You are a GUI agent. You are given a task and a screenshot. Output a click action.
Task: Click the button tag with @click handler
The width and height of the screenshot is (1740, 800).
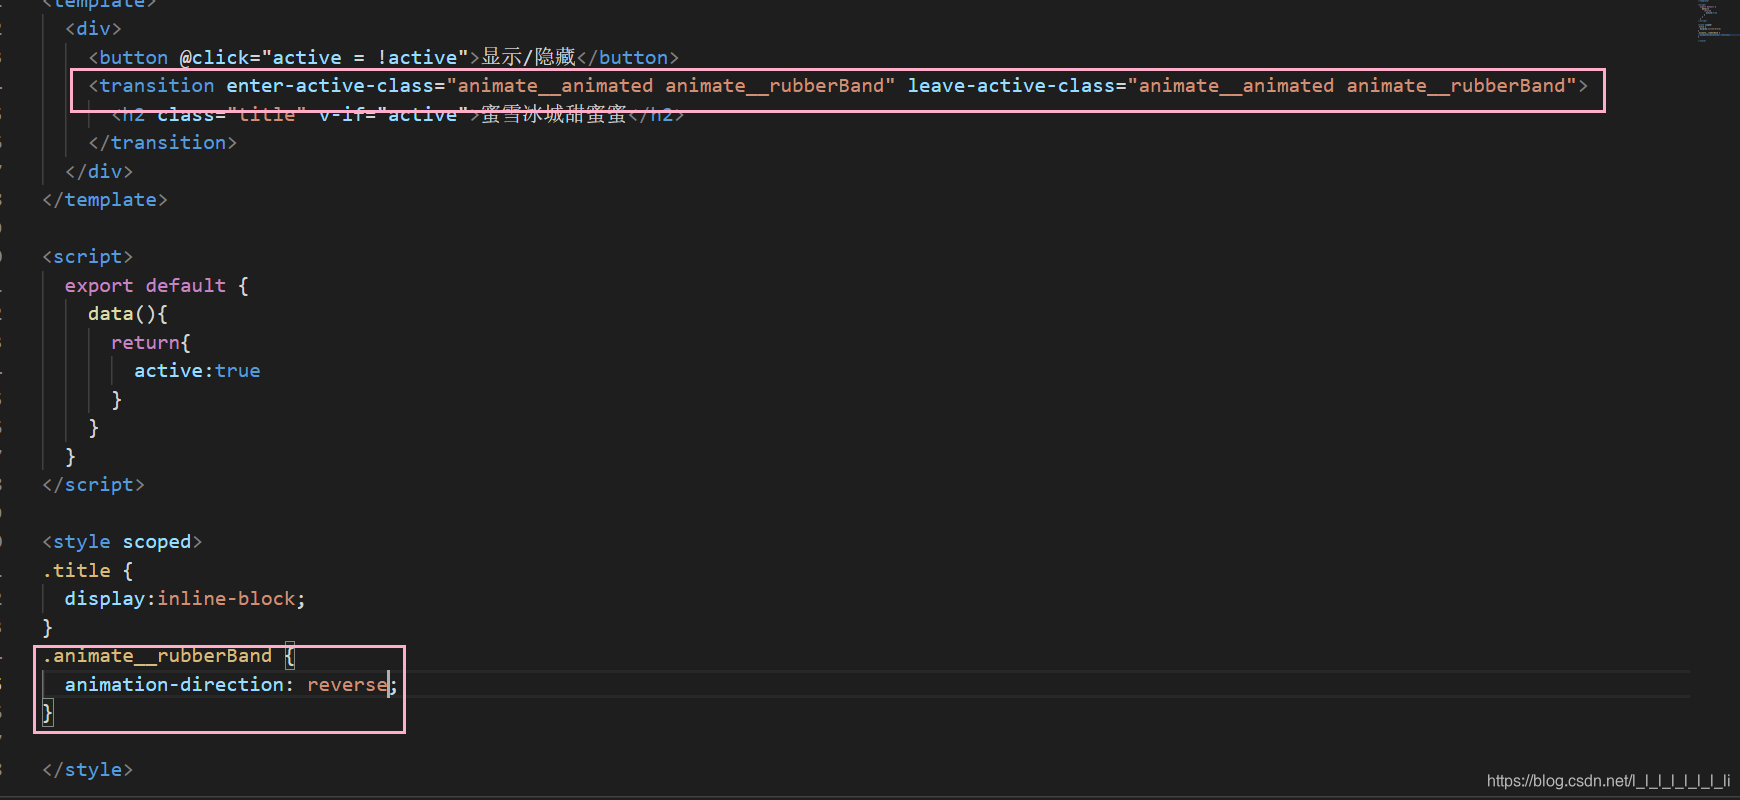pos(384,57)
